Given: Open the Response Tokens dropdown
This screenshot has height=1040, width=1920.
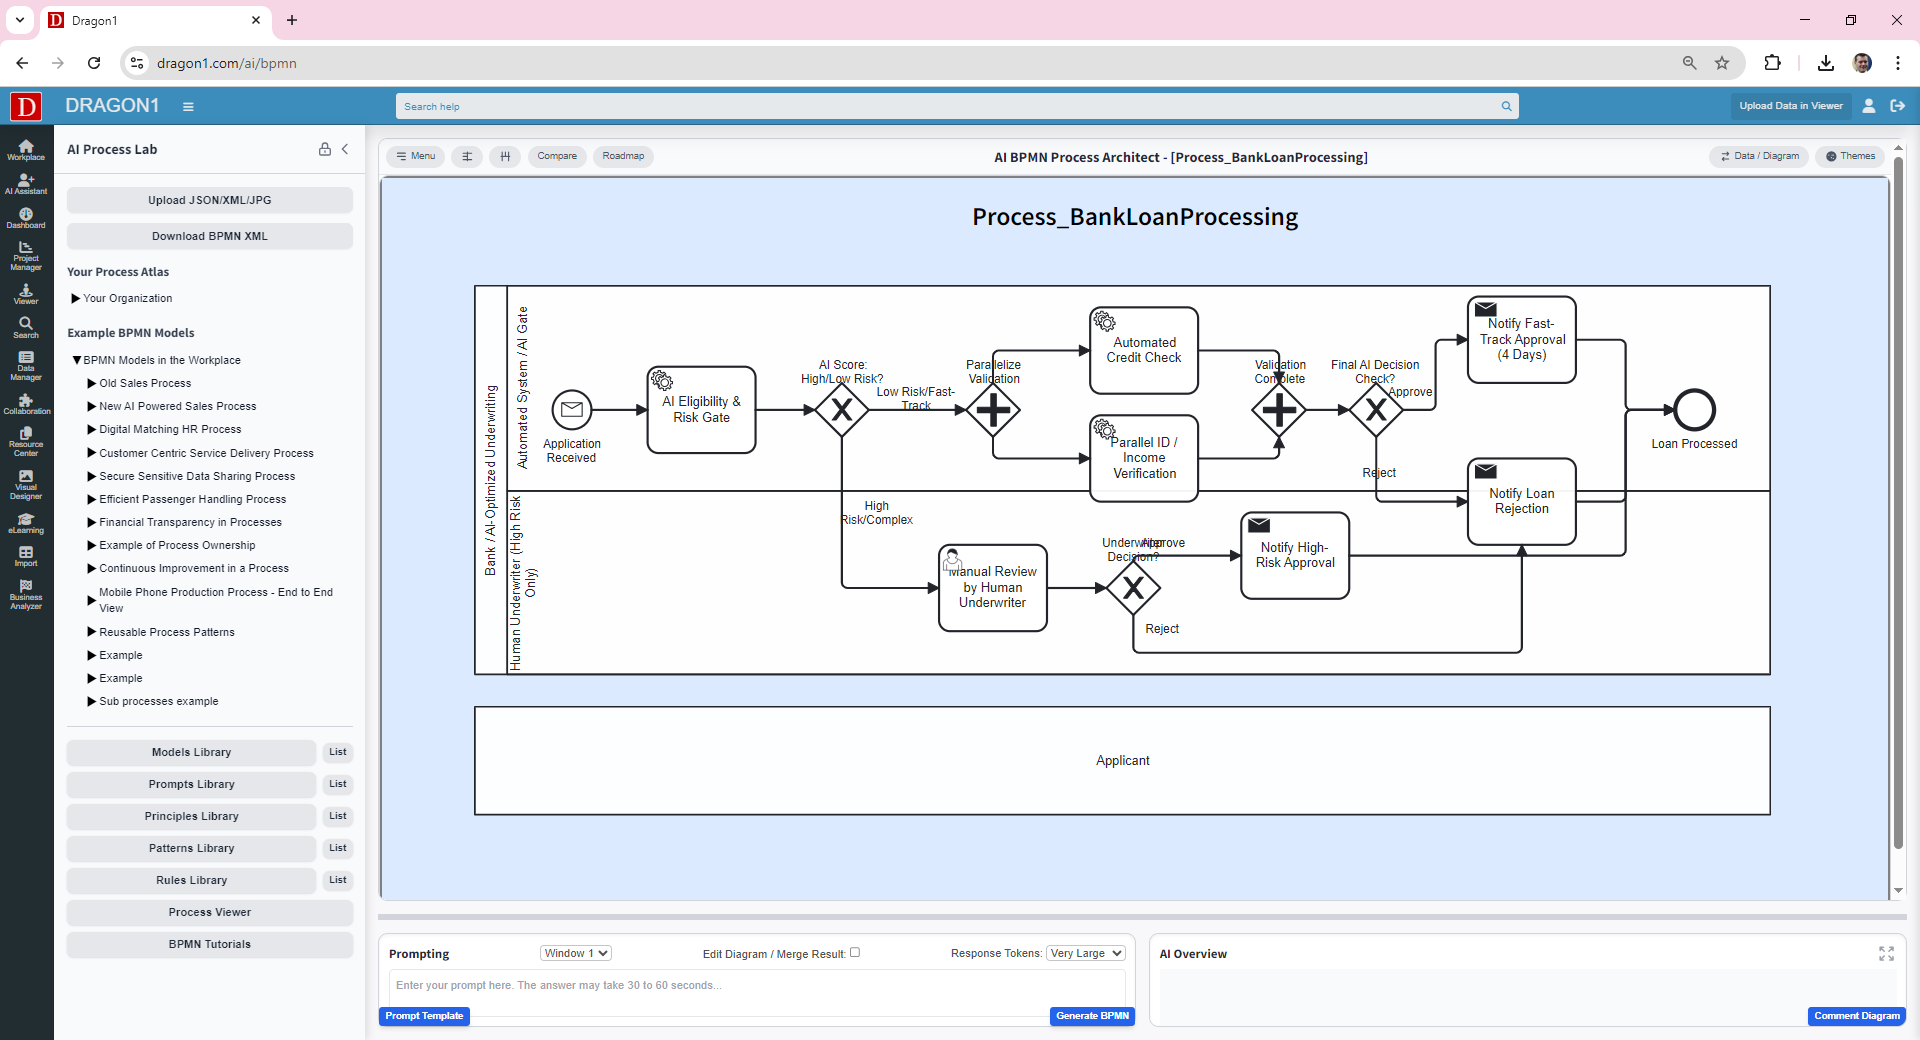Looking at the screenshot, I should pos(1085,953).
